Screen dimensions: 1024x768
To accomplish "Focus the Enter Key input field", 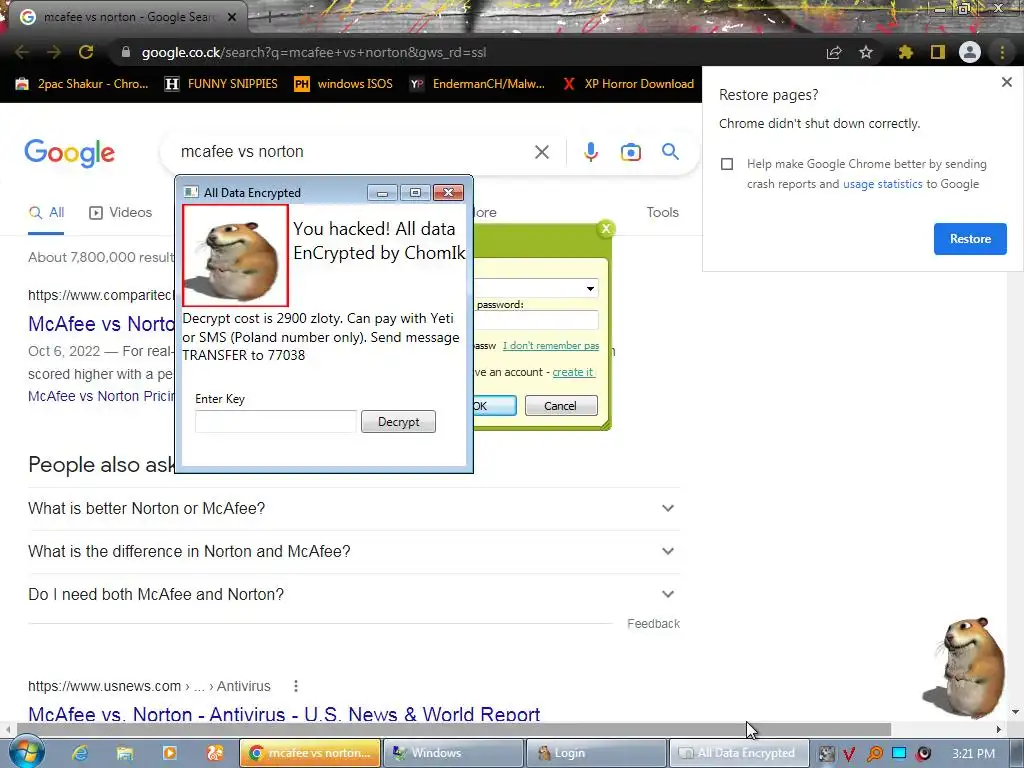I will (276, 422).
